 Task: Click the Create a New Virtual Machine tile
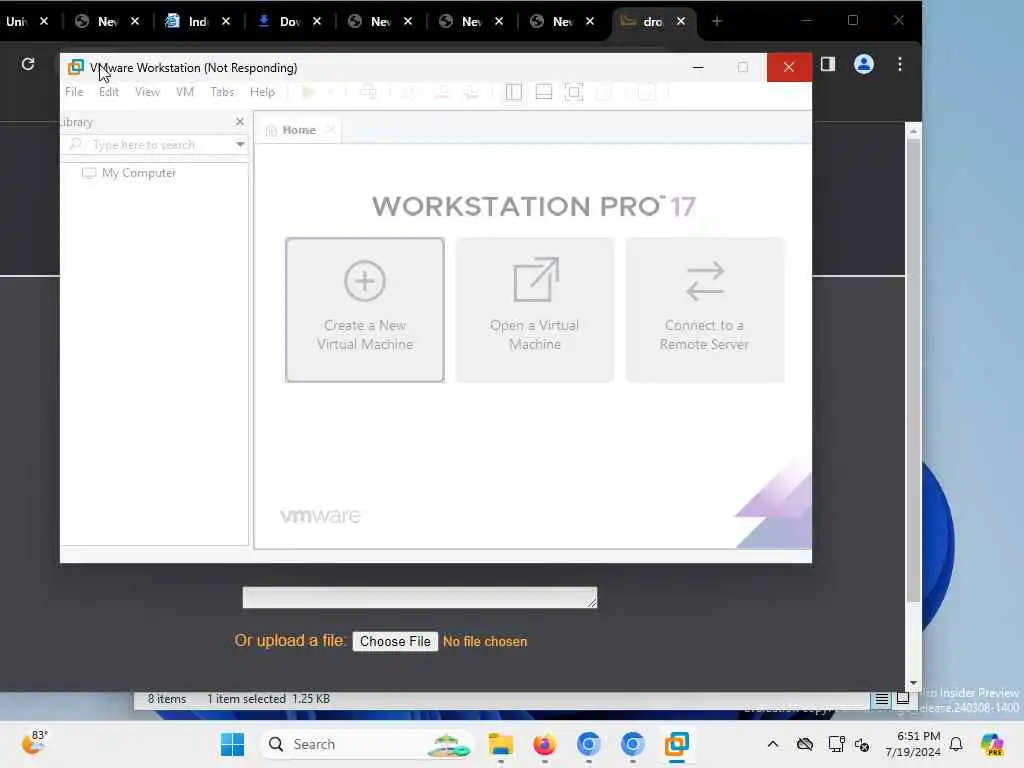(365, 310)
